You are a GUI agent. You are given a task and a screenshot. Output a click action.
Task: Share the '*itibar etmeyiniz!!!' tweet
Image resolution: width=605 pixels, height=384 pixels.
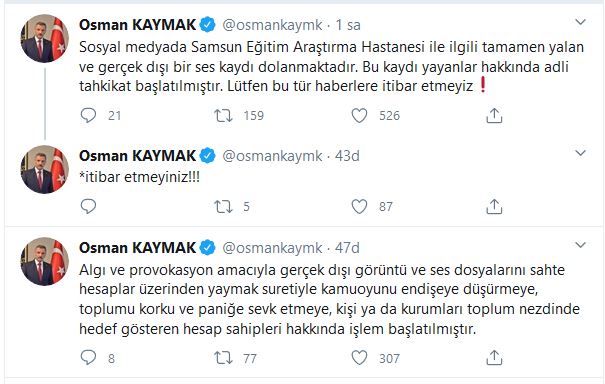[494, 206]
